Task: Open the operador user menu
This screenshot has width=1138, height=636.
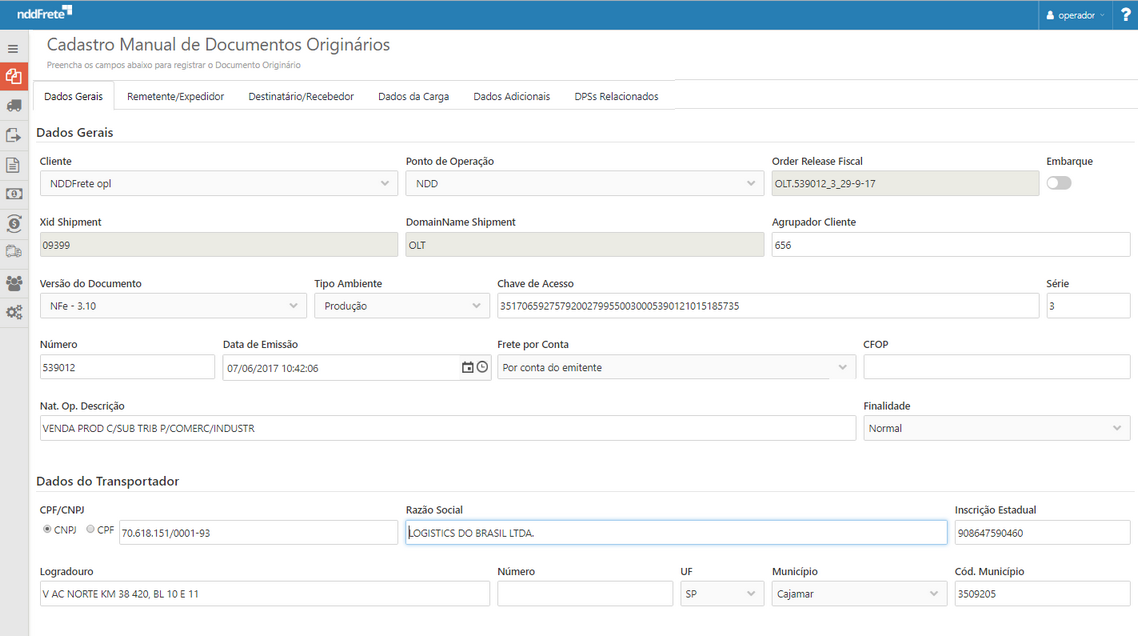Action: coord(1075,15)
